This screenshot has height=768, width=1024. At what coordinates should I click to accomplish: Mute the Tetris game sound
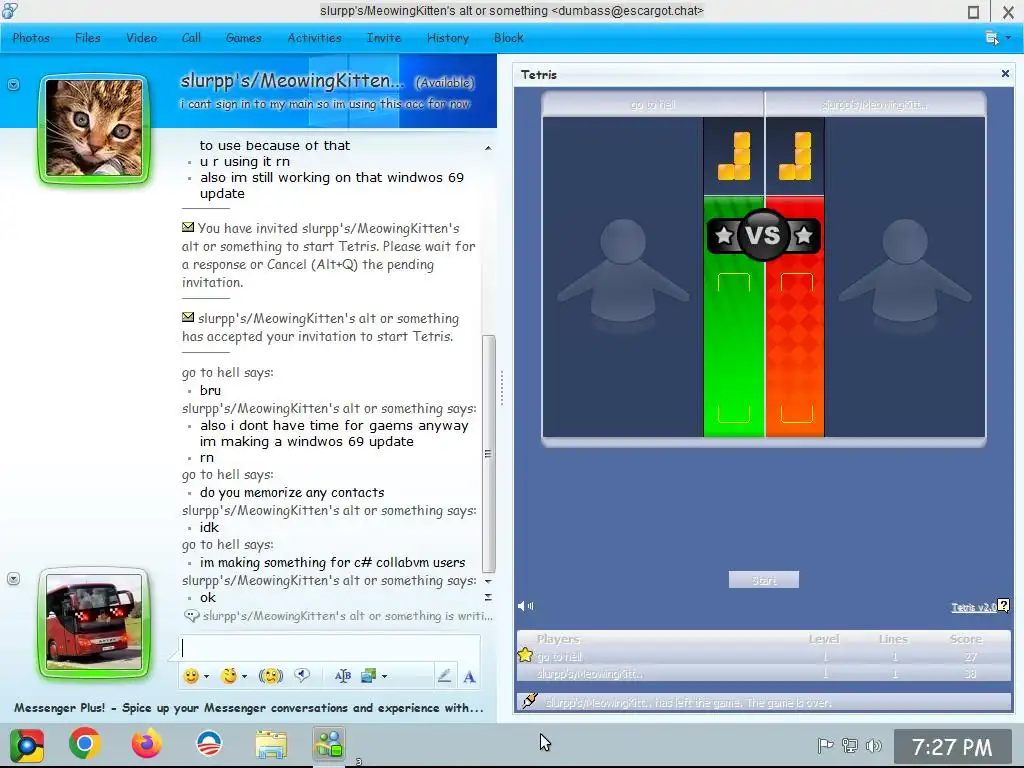pos(526,606)
